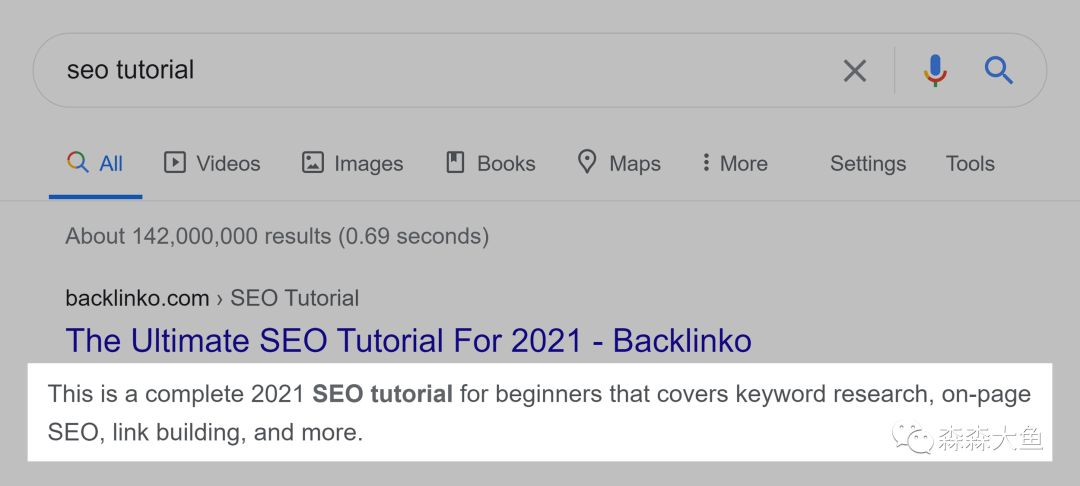1080x486 pixels.
Task: Click the Videos play icon
Action: coord(175,162)
